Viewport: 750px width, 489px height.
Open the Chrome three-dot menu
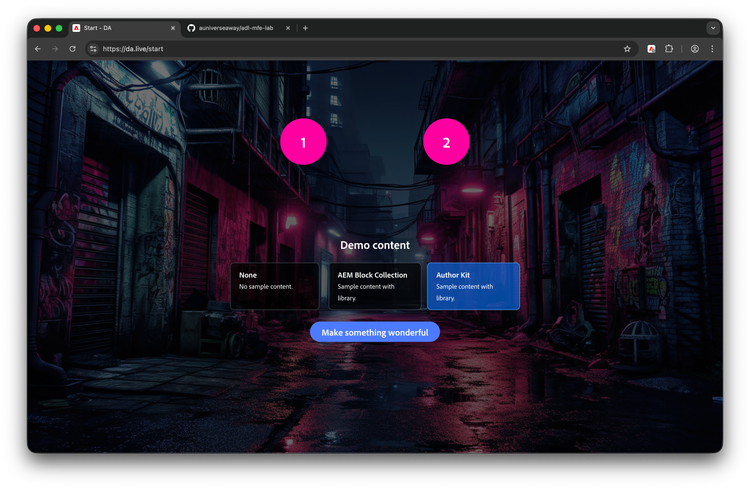point(712,48)
